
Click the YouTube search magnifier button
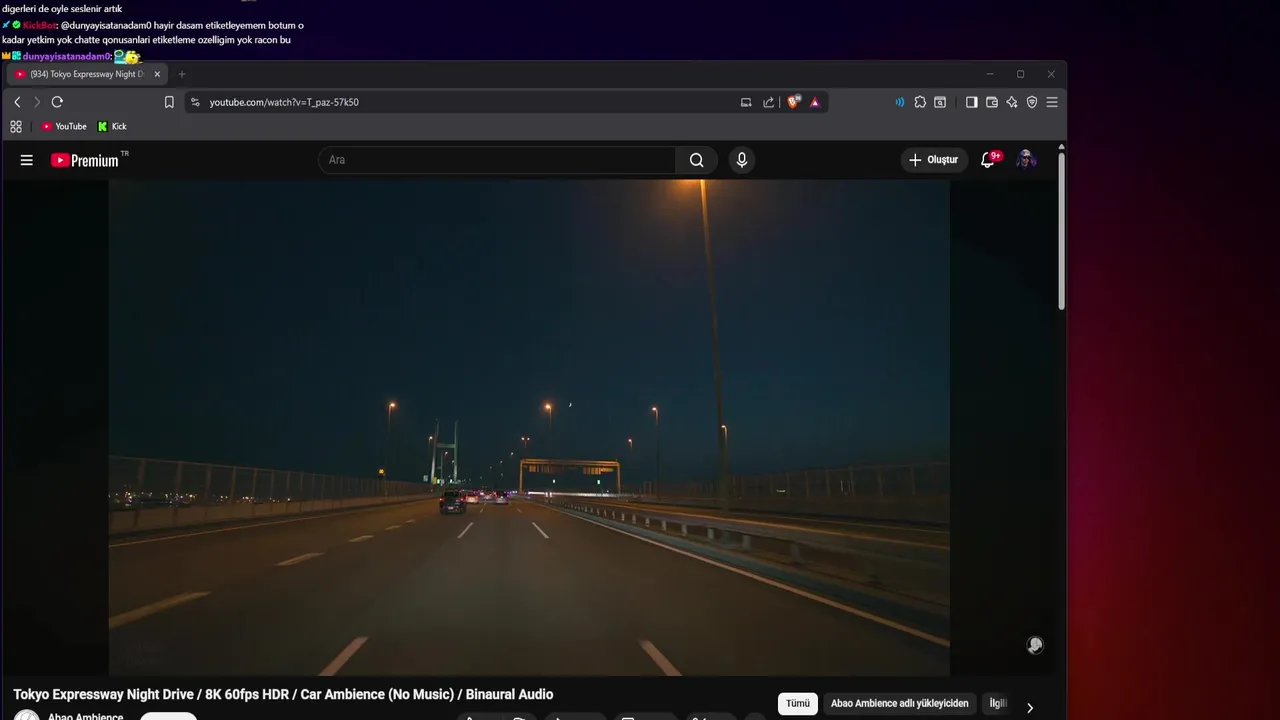697,160
